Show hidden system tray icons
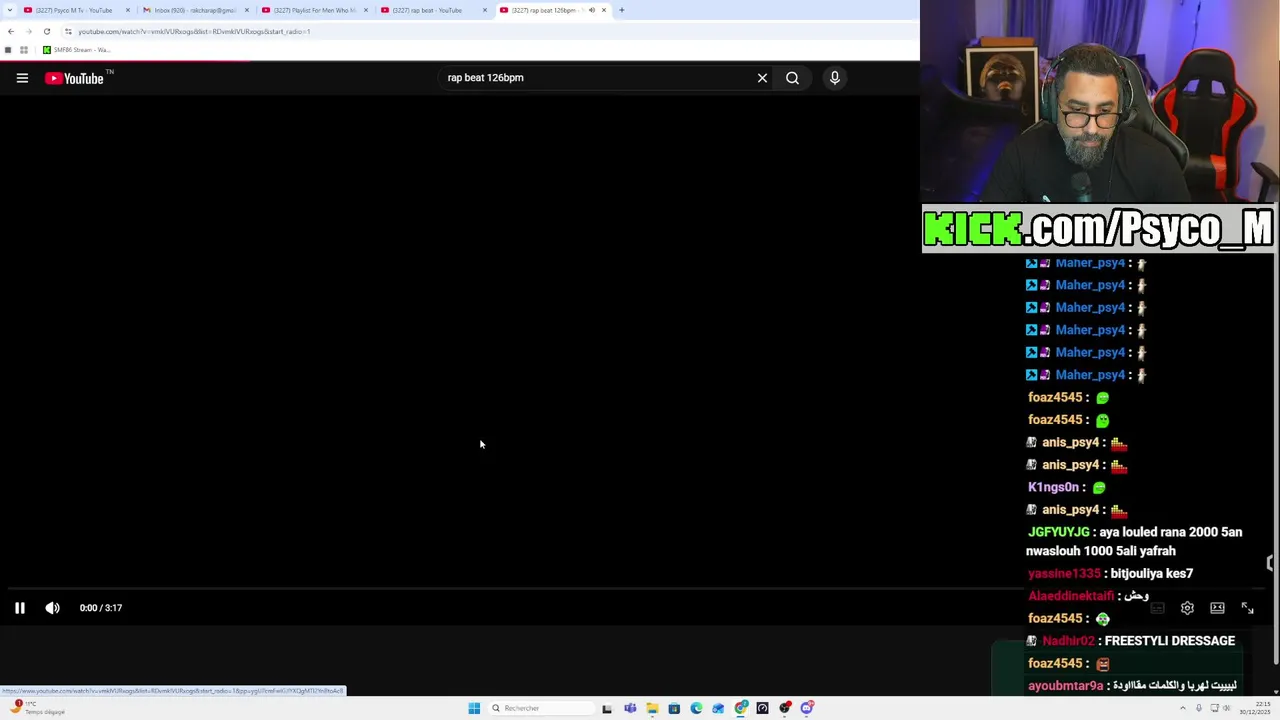The width and height of the screenshot is (1280, 720). coord(1185,708)
